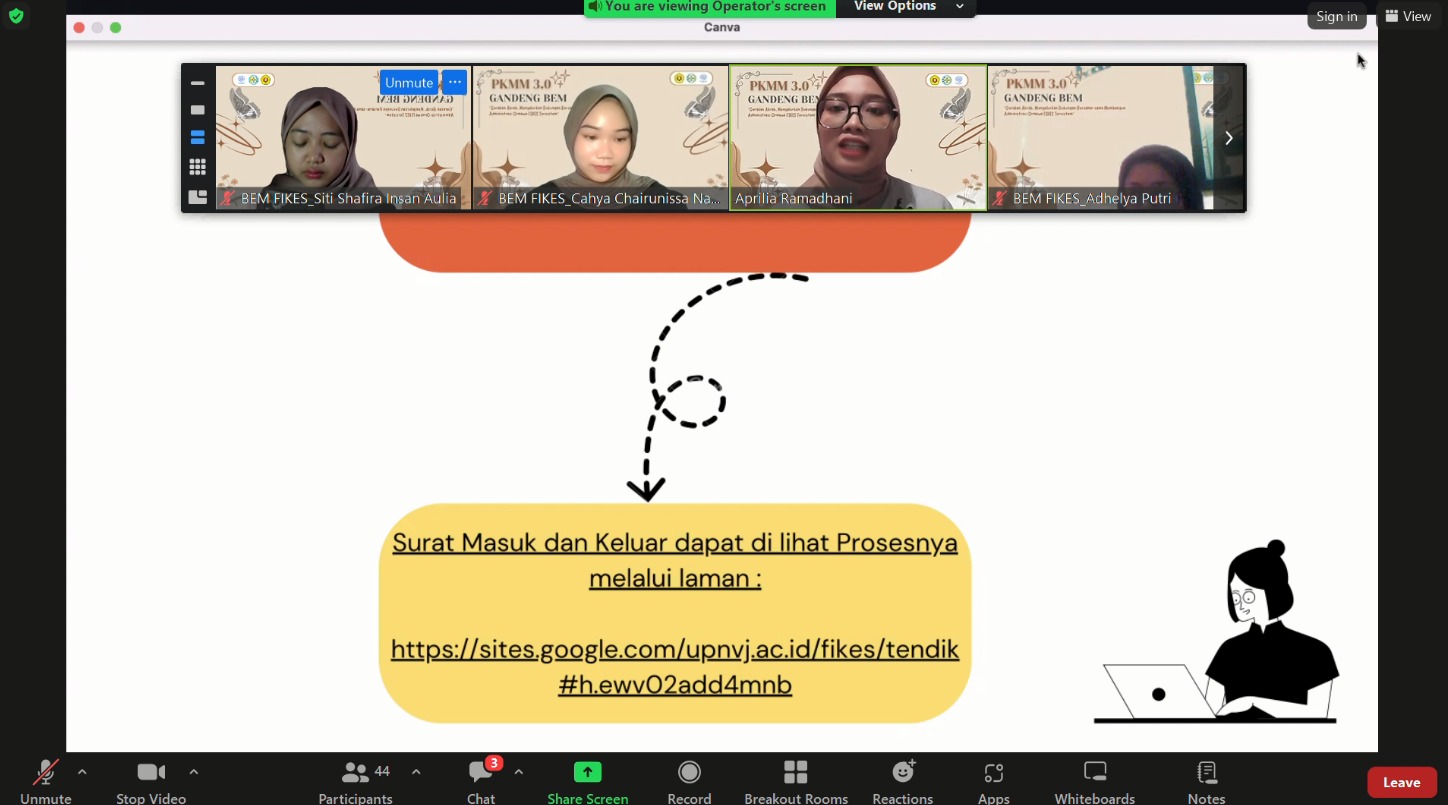Open the Reactions menu

pos(903,773)
